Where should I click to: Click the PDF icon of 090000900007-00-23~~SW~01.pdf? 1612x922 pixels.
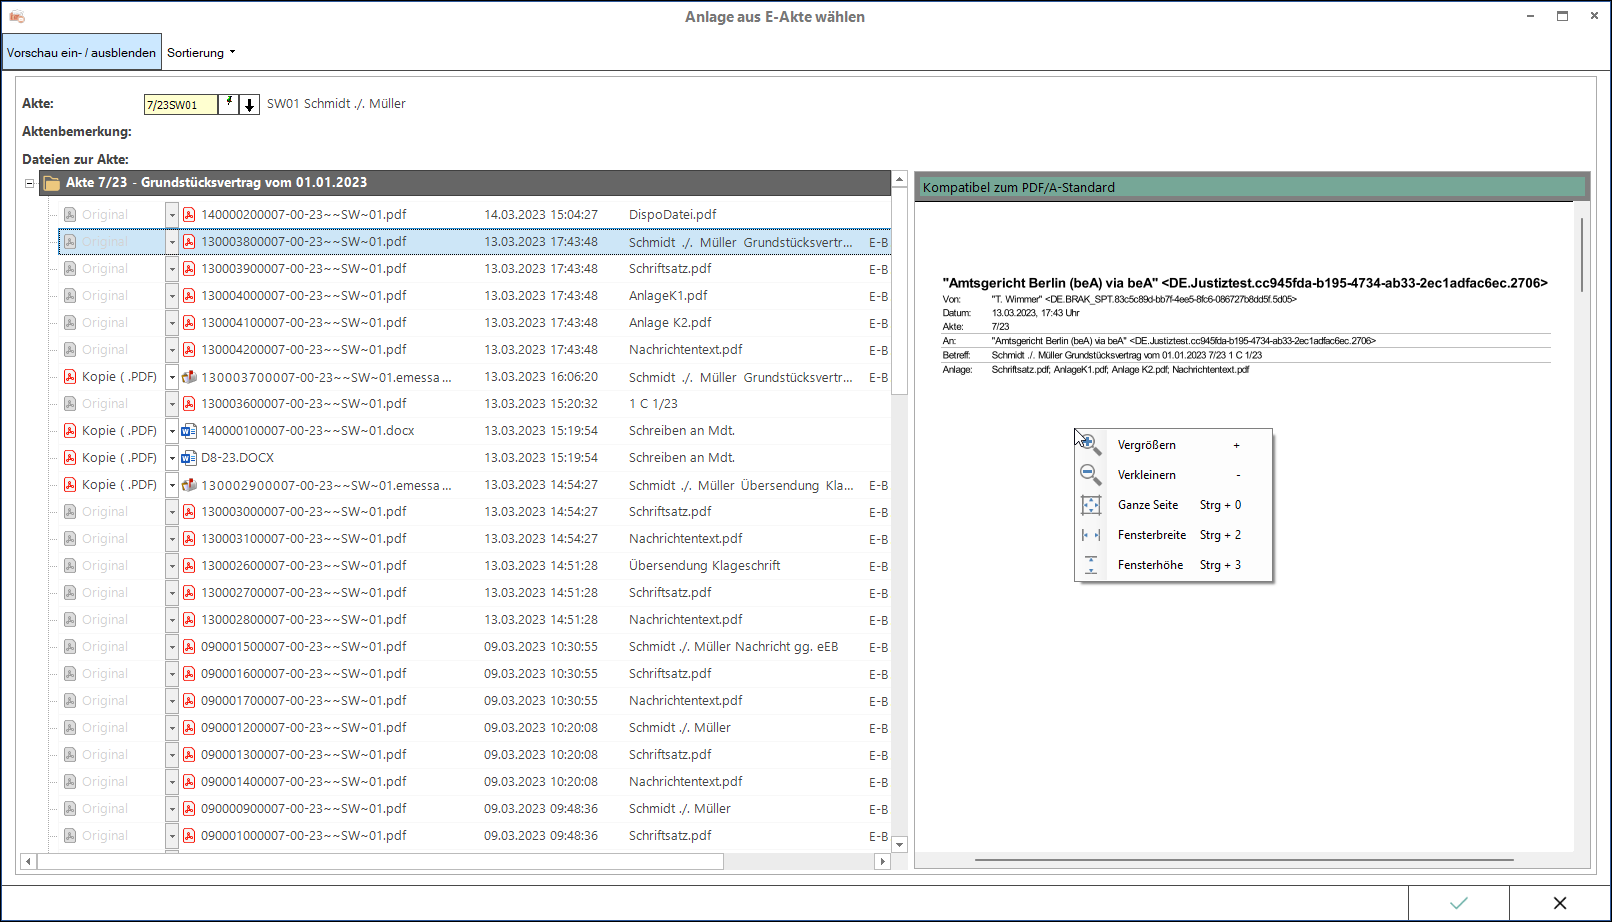pyautogui.click(x=189, y=809)
